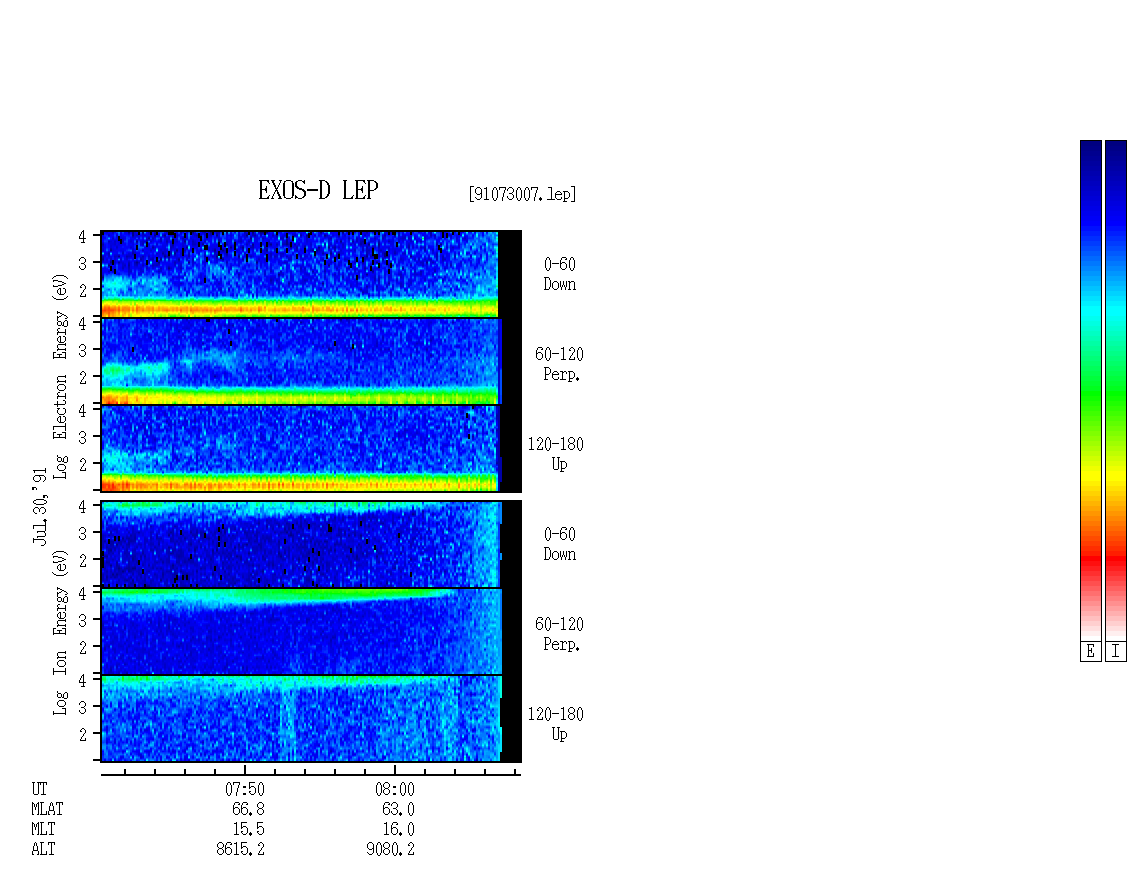Click the 07:50 UT time value

point(245,789)
